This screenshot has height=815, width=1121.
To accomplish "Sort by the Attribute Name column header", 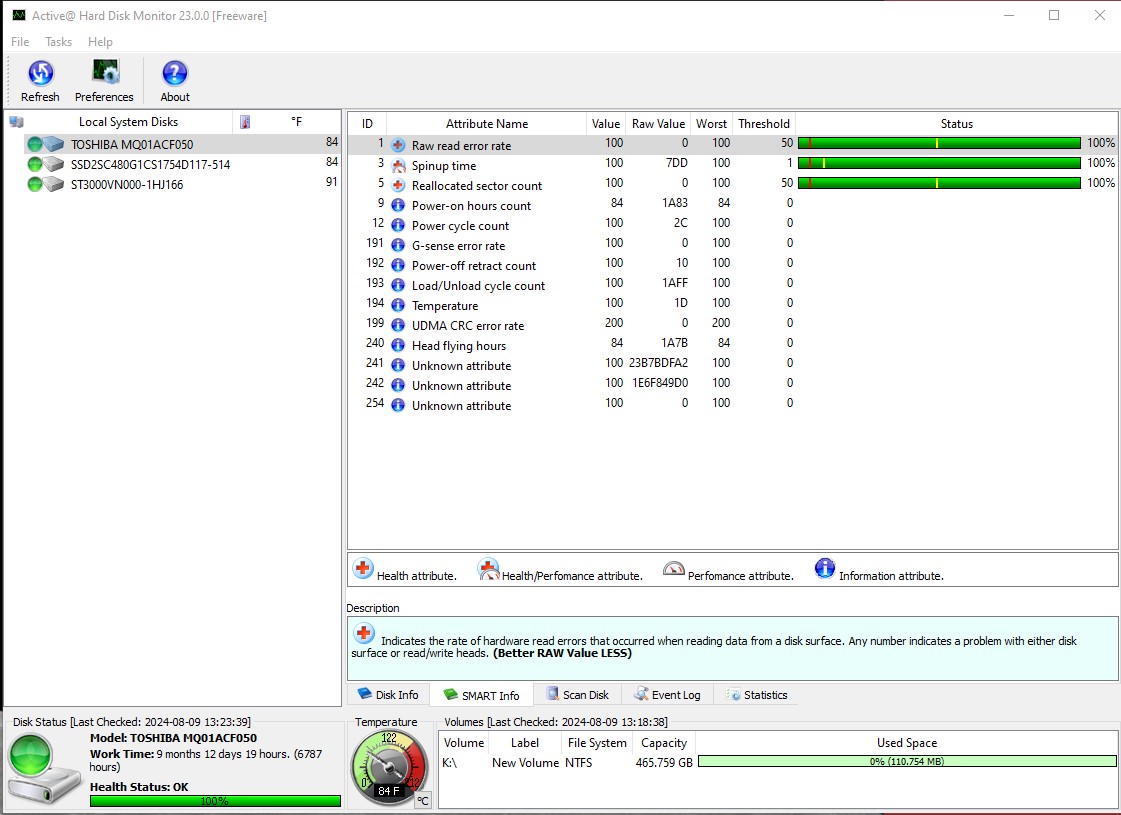I will [x=486, y=124].
